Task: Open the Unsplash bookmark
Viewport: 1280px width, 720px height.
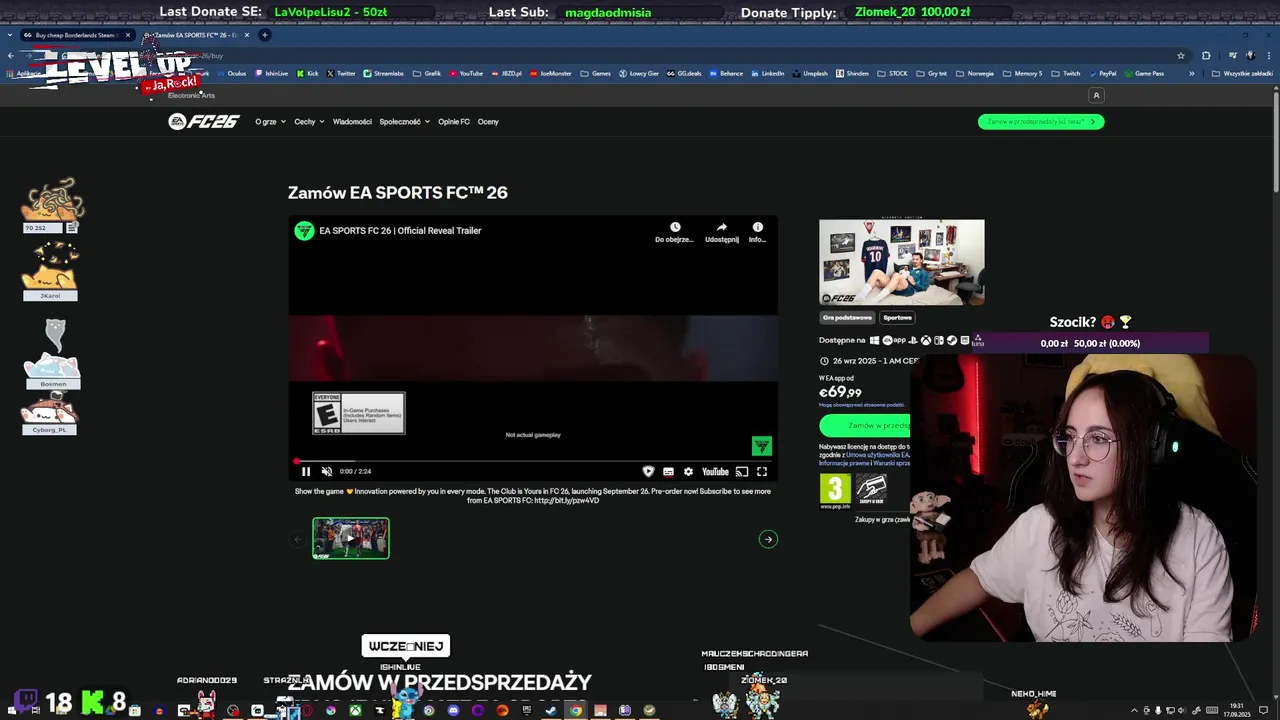Action: pos(810,73)
